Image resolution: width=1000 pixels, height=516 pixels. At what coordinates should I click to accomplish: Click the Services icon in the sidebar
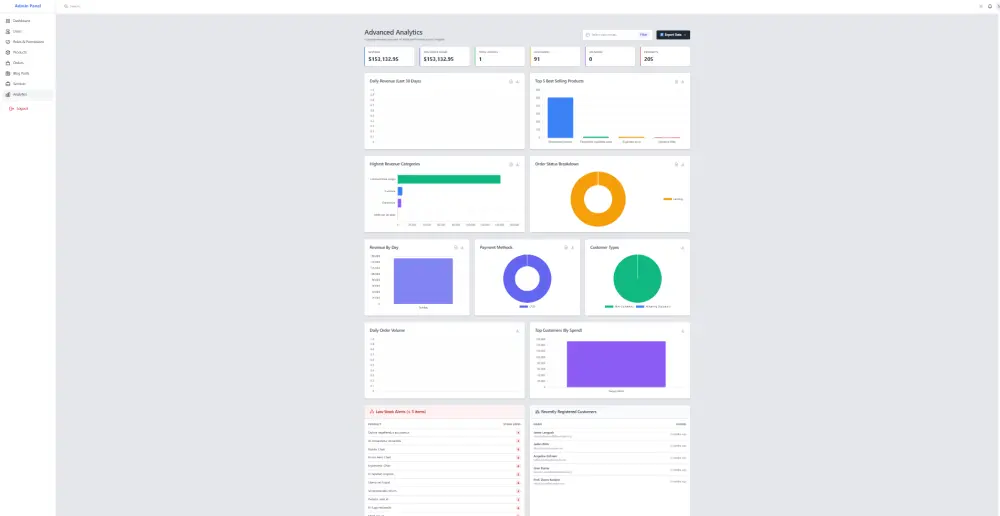pyautogui.click(x=8, y=84)
